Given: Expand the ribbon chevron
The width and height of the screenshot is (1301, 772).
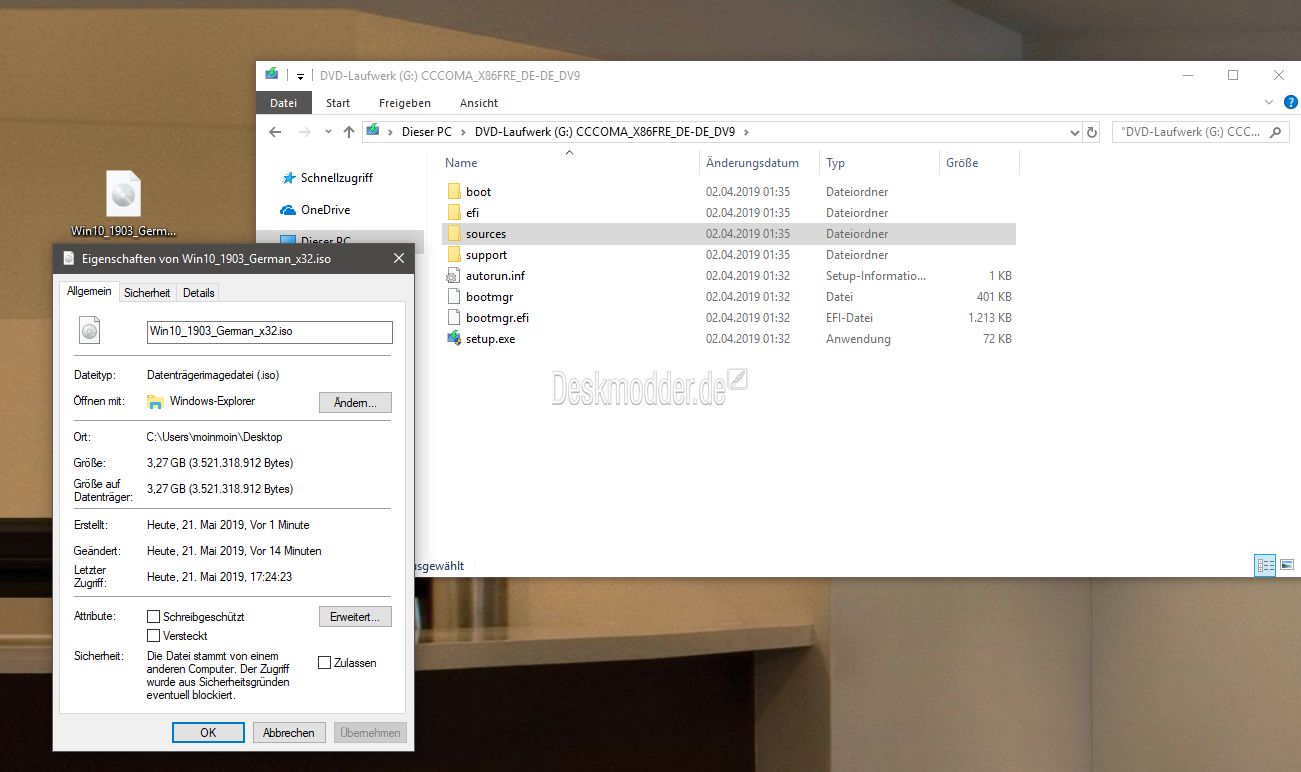Looking at the screenshot, I should coord(1268,103).
